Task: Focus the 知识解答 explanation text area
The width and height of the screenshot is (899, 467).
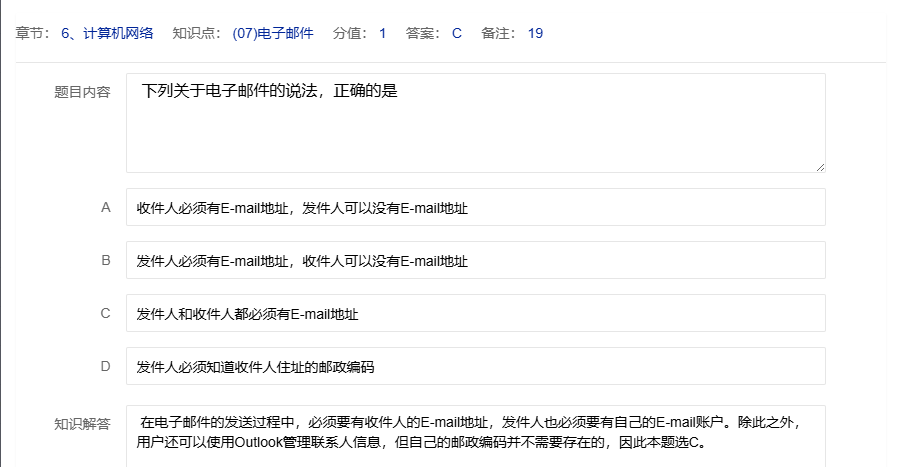Action: pos(475,435)
